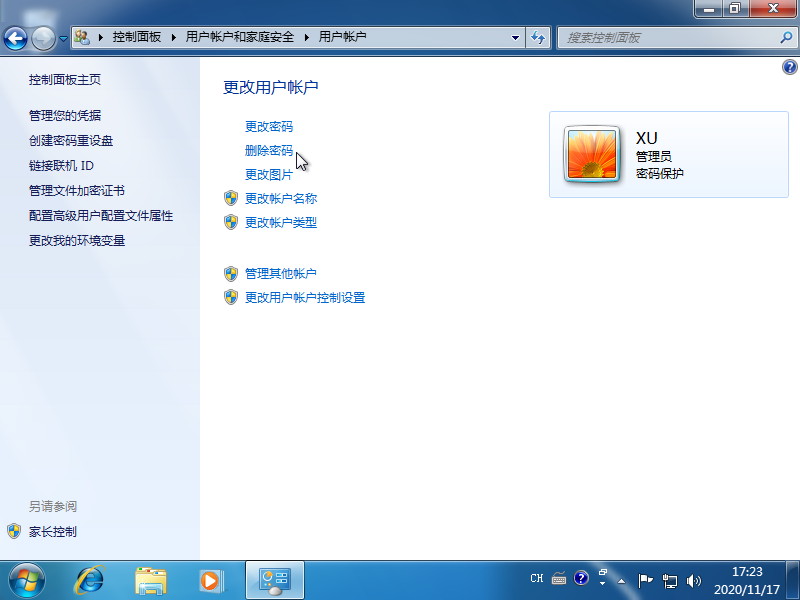Expand hidden tray icons with the up arrow
The width and height of the screenshot is (800, 600).
622,580
